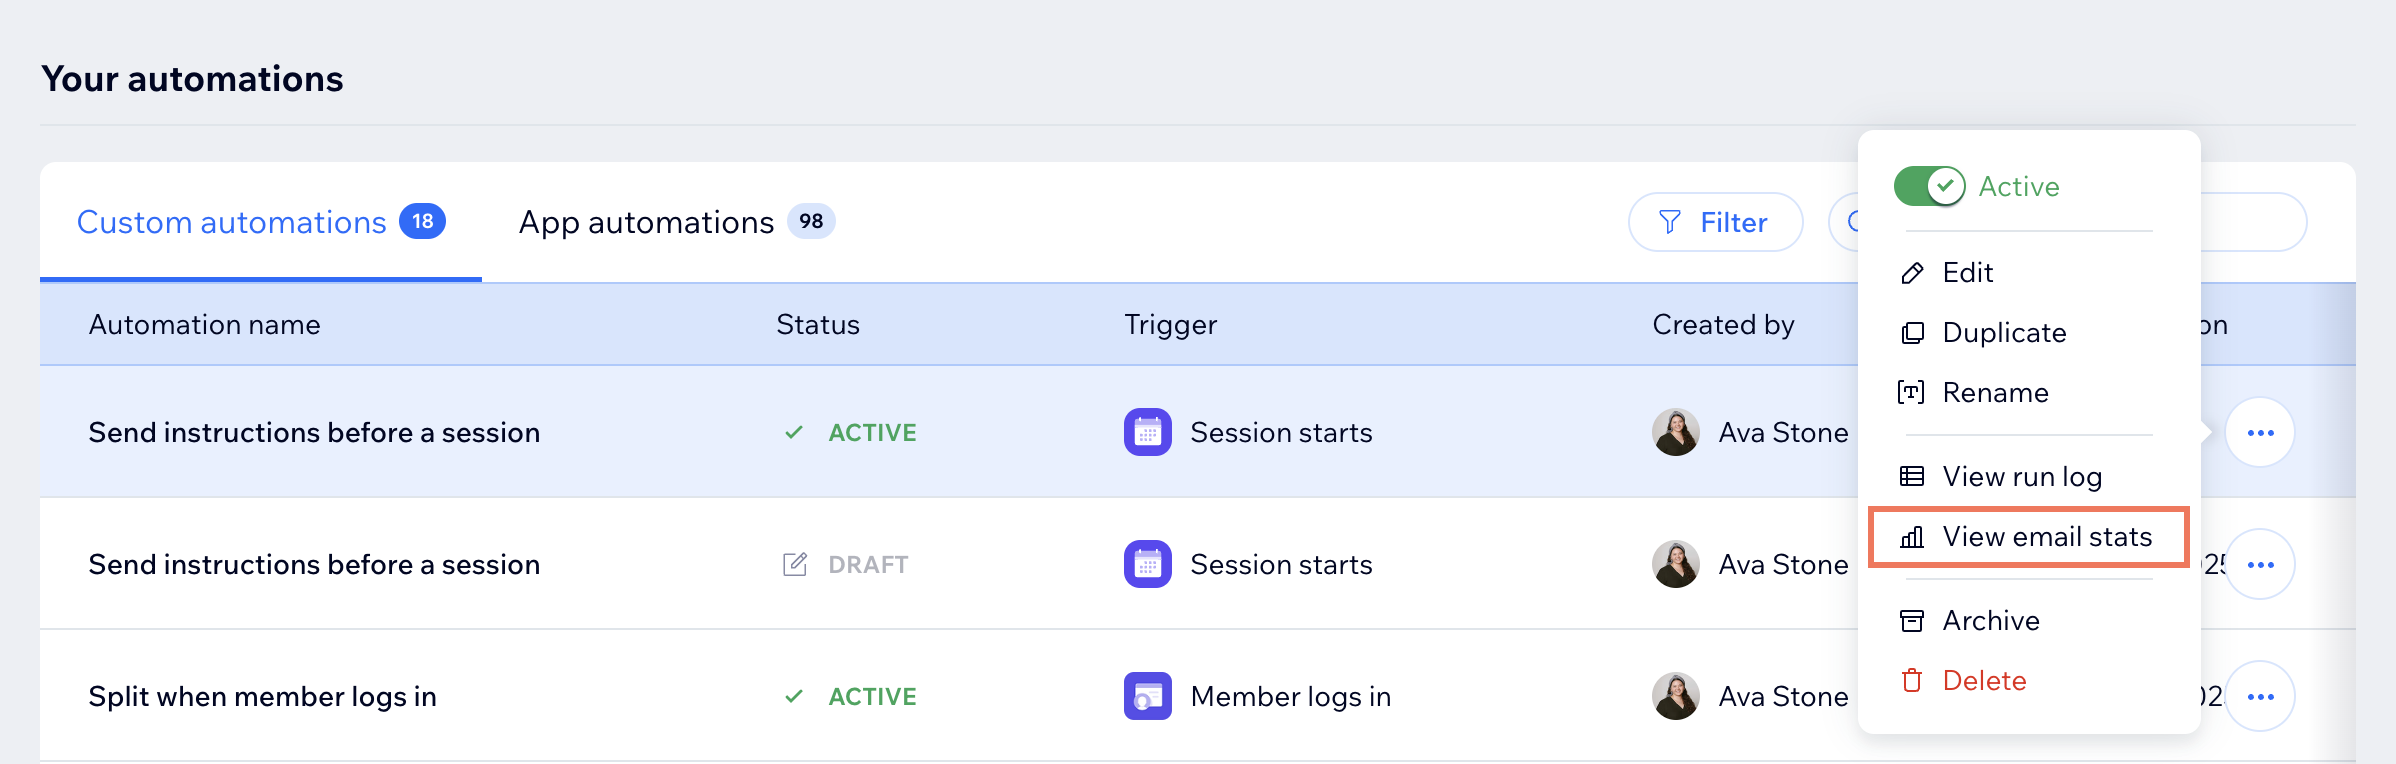This screenshot has width=2396, height=764.
Task: Click the red Delete trash icon
Action: (1911, 681)
